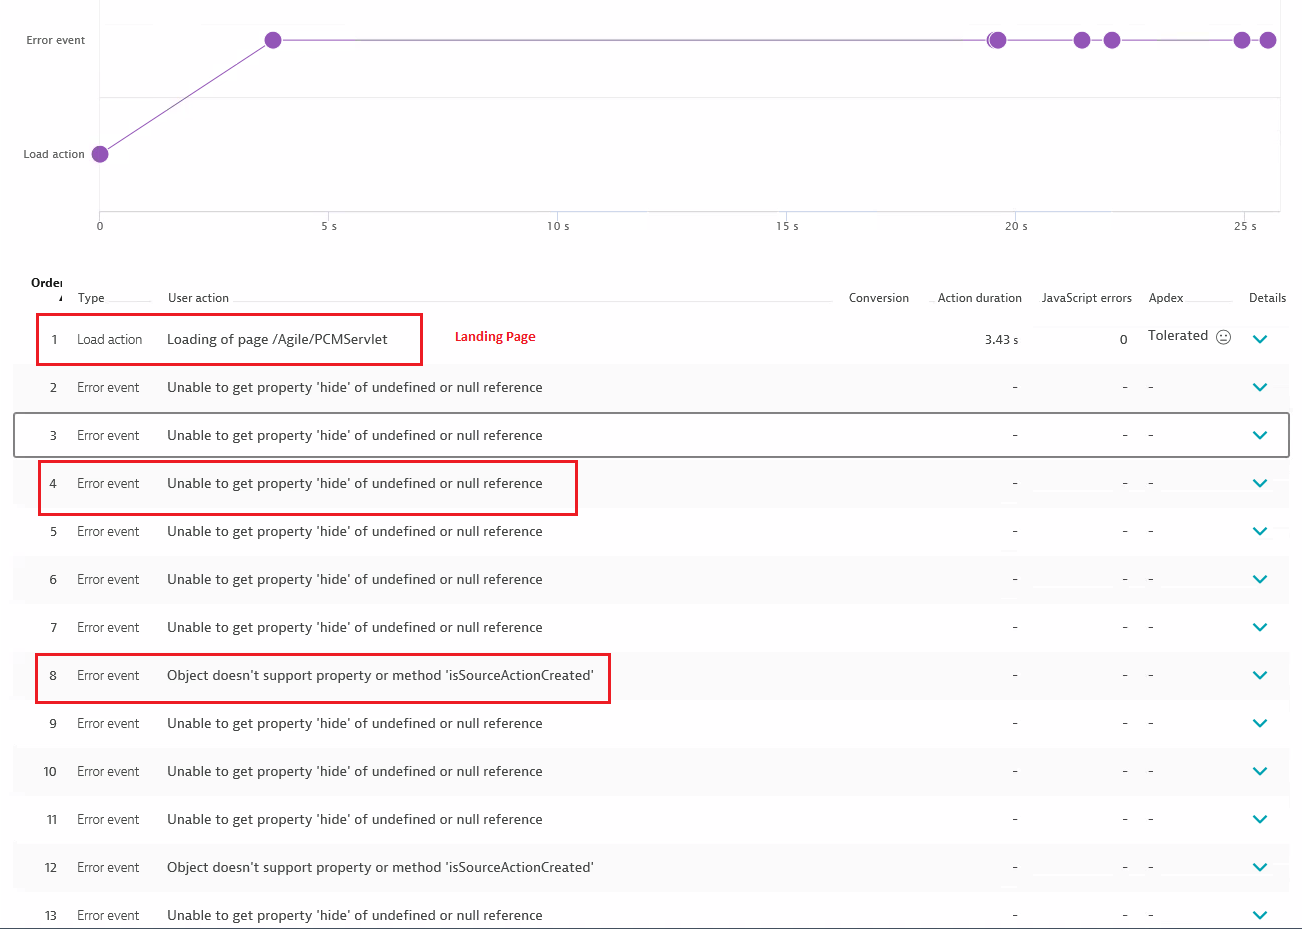Click the Conversion column header

(x=878, y=298)
